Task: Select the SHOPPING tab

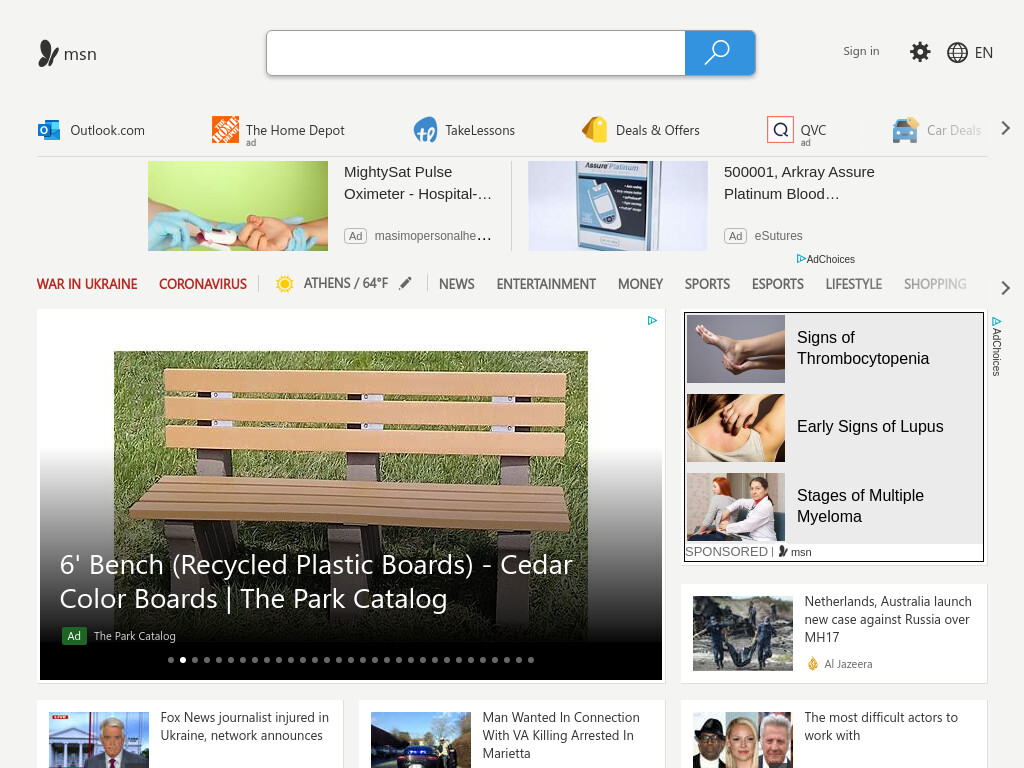Action: (x=935, y=284)
